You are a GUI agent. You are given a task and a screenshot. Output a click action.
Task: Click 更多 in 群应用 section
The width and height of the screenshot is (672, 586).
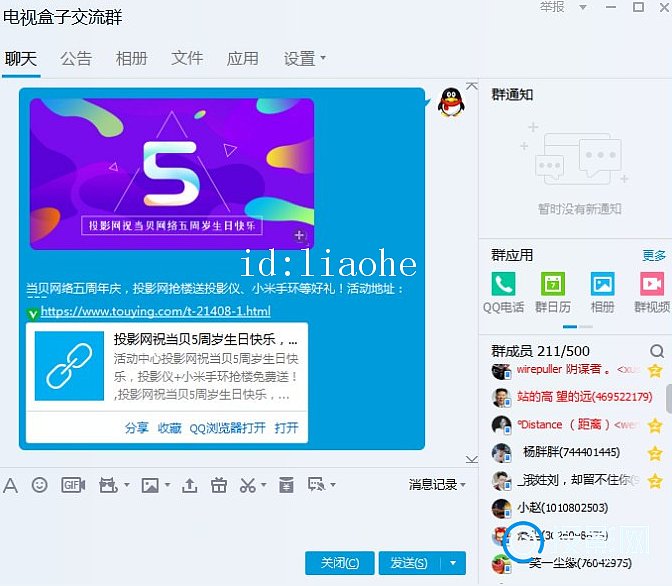(654, 255)
